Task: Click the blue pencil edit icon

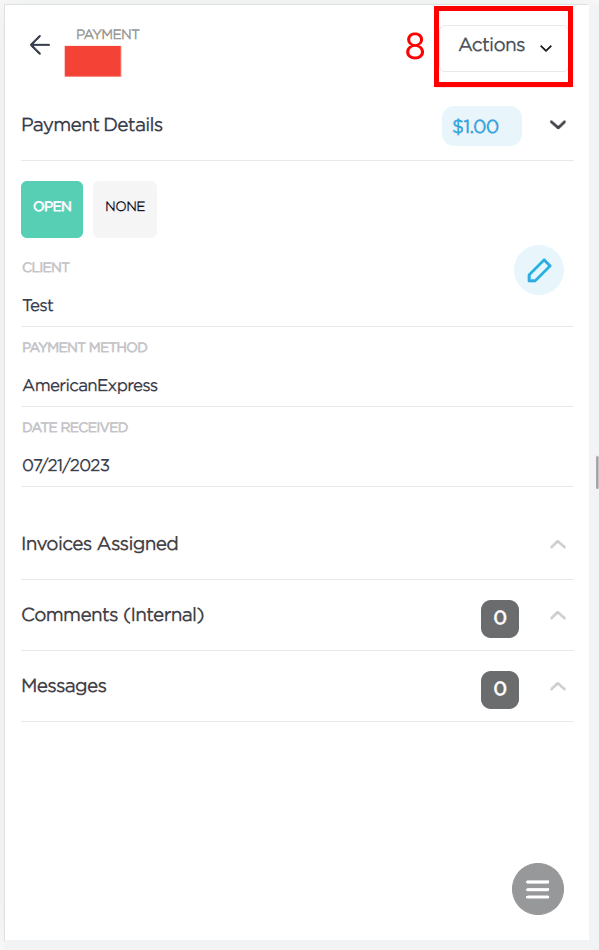Action: tap(538, 270)
